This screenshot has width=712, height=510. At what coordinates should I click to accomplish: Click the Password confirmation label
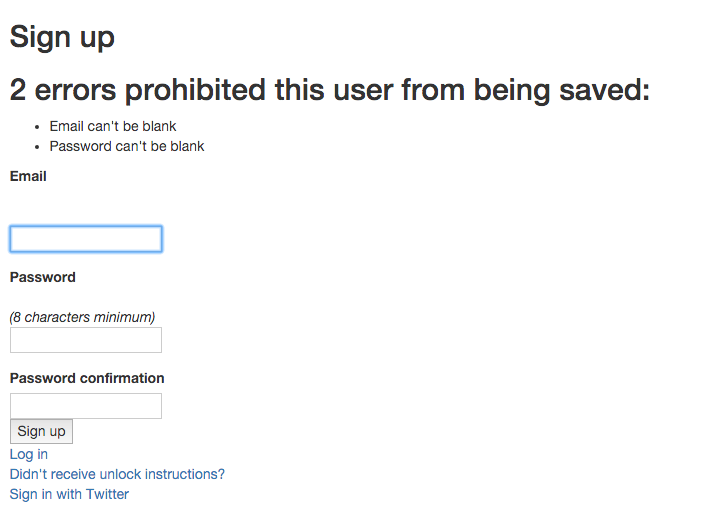[x=87, y=378]
